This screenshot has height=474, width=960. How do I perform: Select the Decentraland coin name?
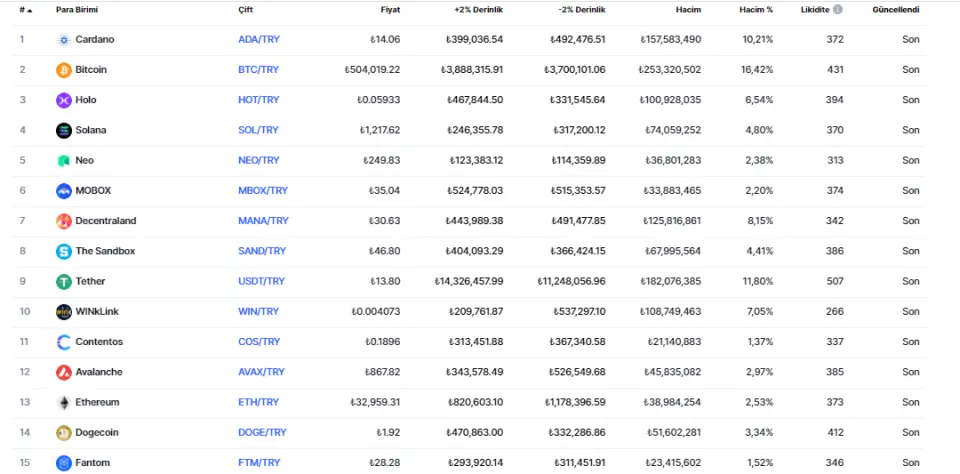(105, 221)
